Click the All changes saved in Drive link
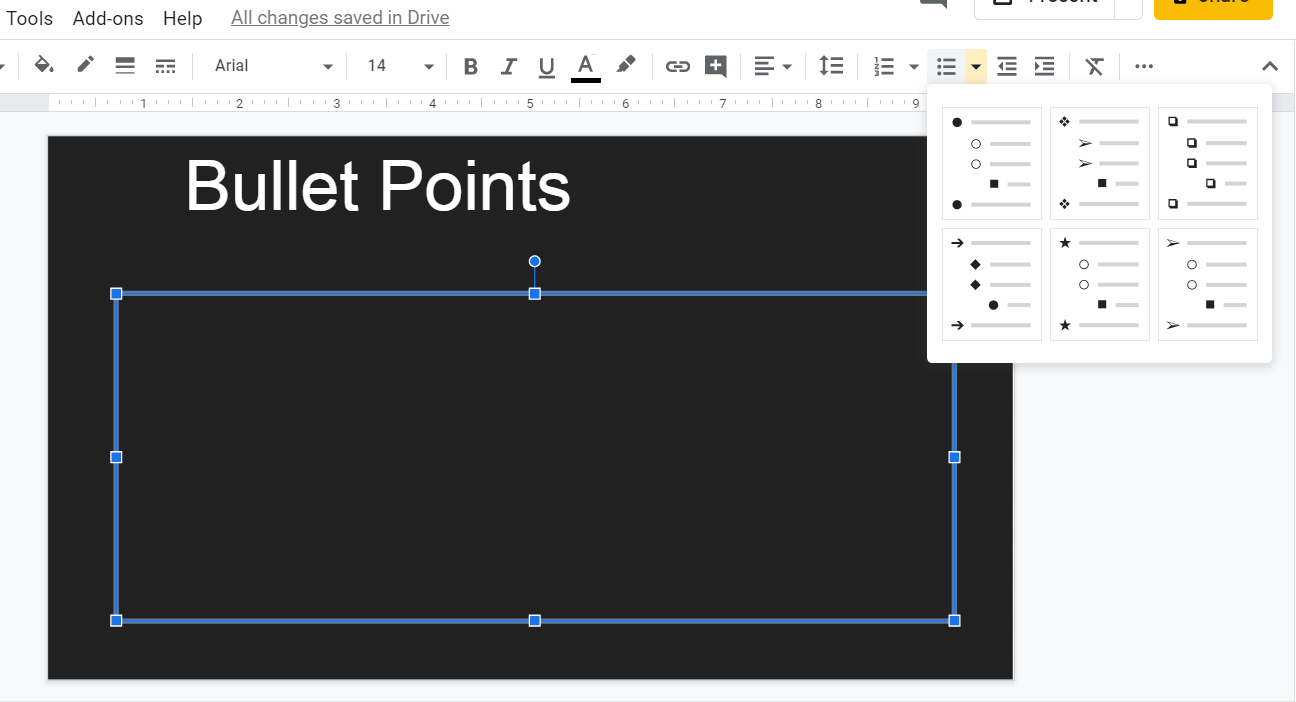Screen dimensions: 1296x702 (x=340, y=18)
